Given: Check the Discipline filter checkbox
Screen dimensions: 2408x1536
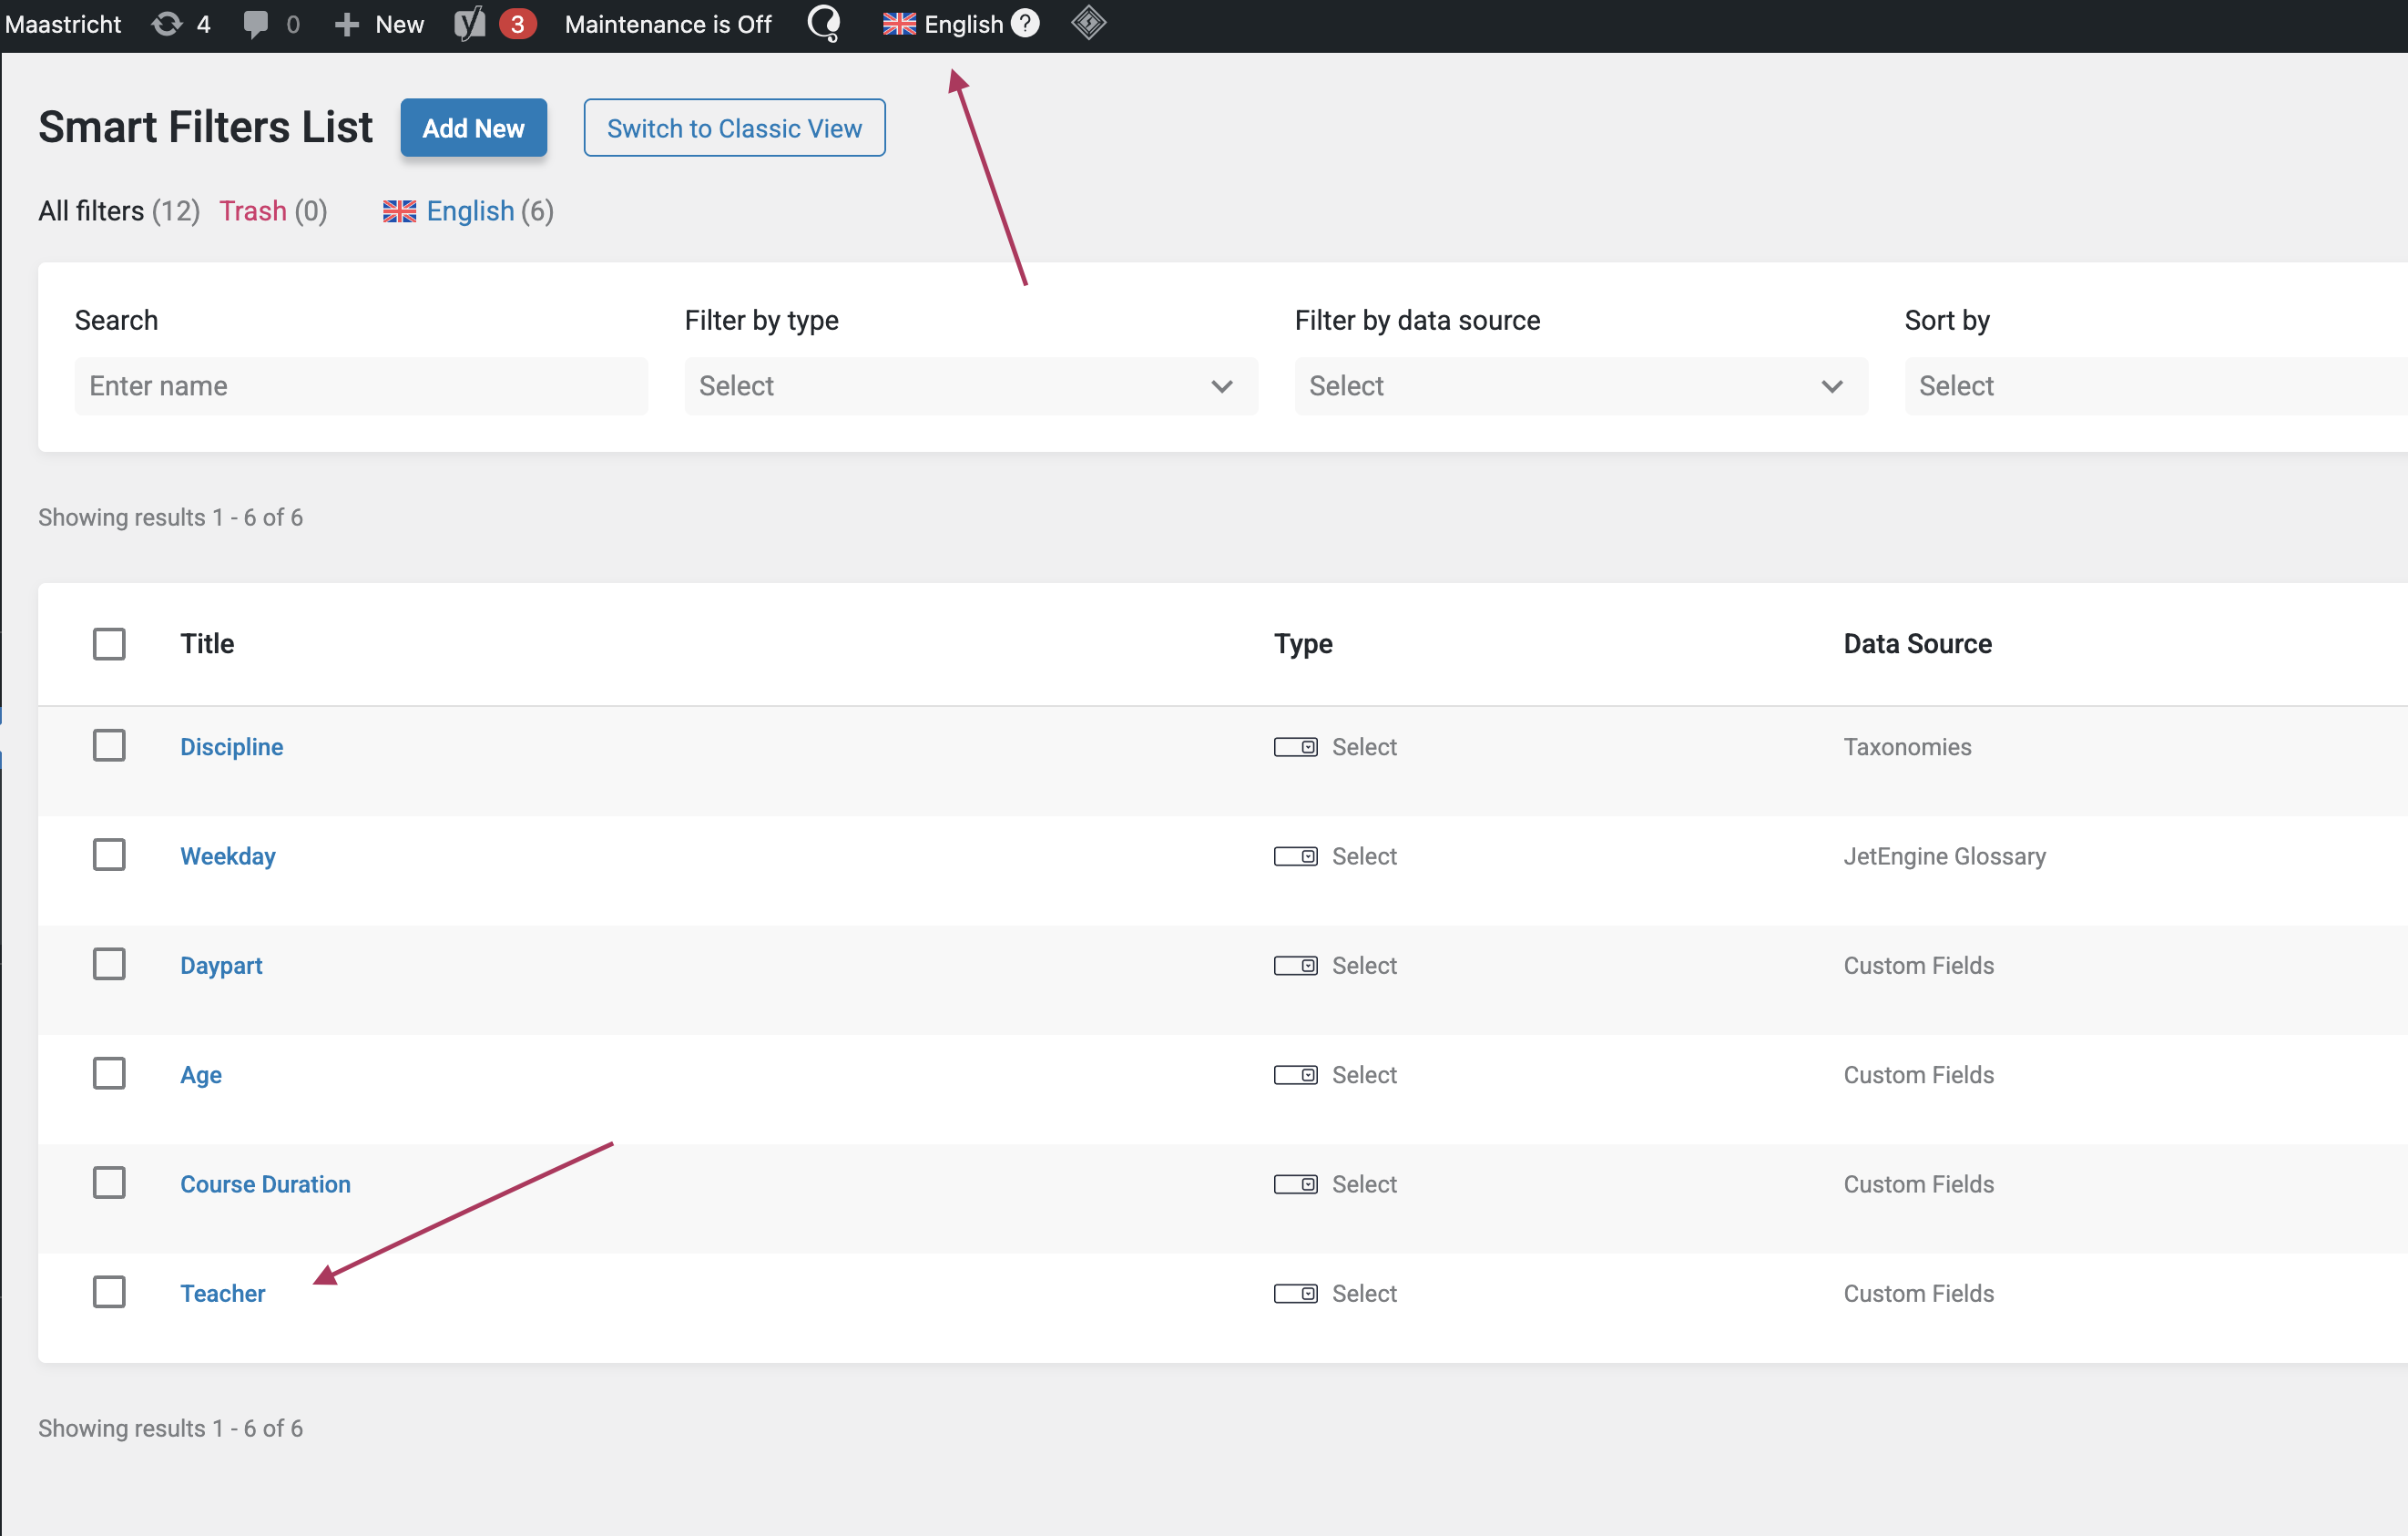Looking at the screenshot, I should coord(109,746).
